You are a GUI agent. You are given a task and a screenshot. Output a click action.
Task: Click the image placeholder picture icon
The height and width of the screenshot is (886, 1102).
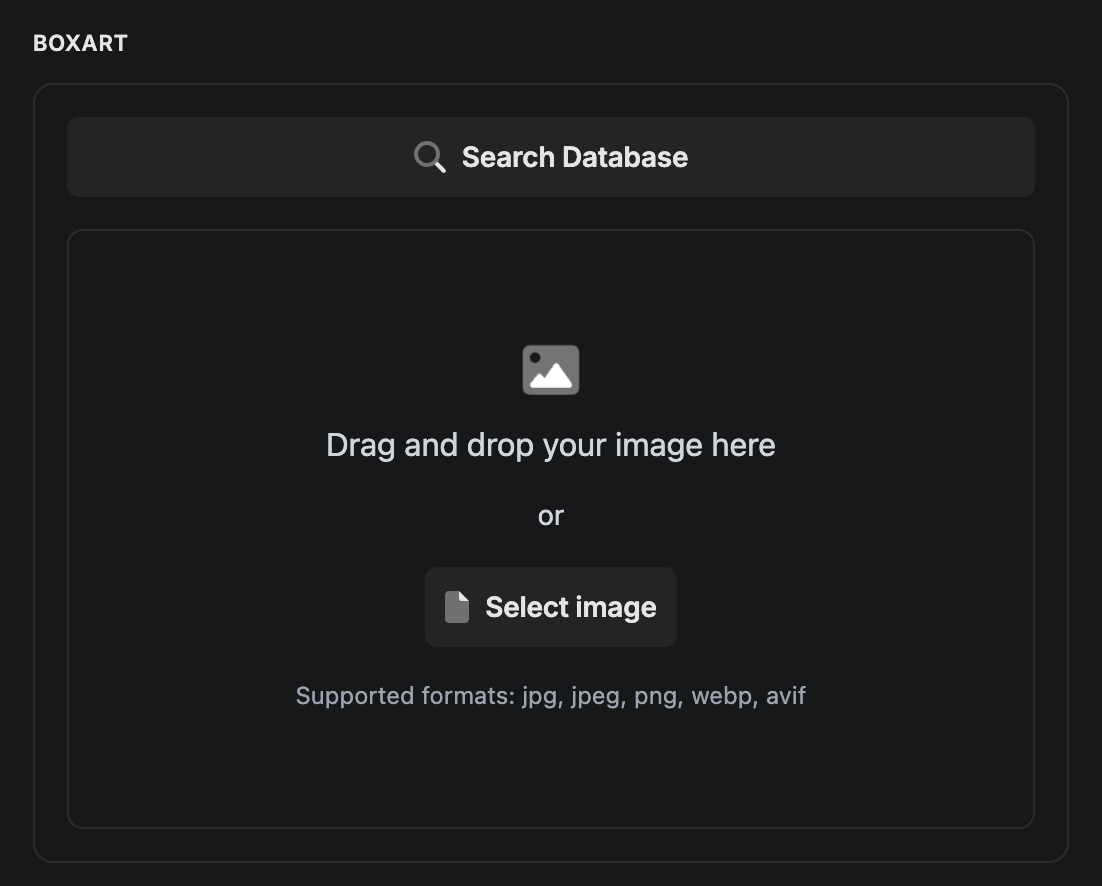click(x=551, y=370)
